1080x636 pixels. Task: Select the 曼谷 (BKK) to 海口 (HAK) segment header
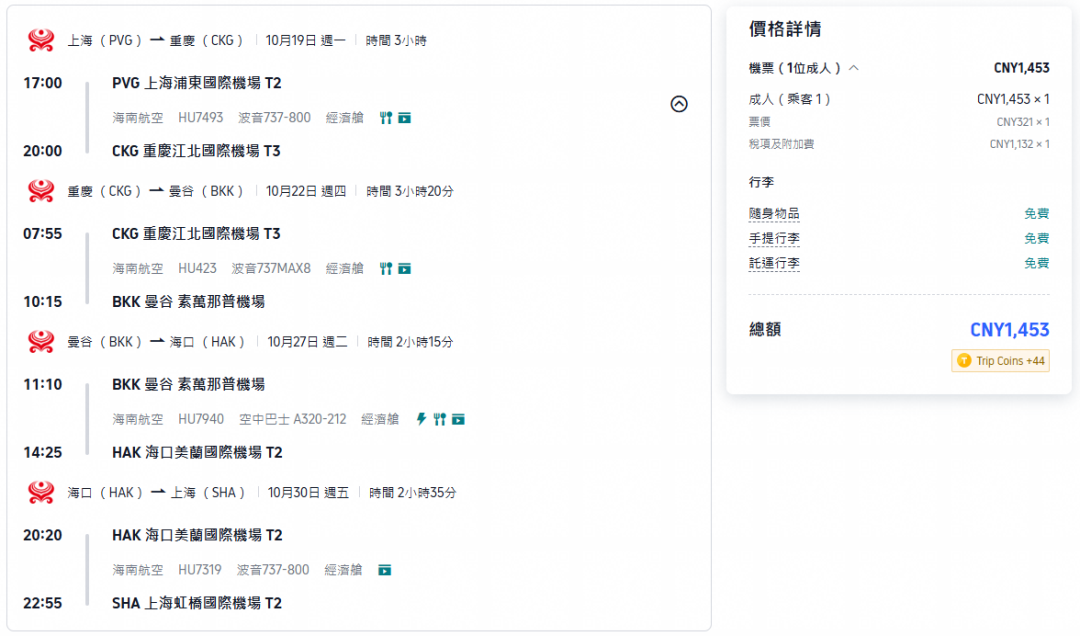click(x=260, y=342)
